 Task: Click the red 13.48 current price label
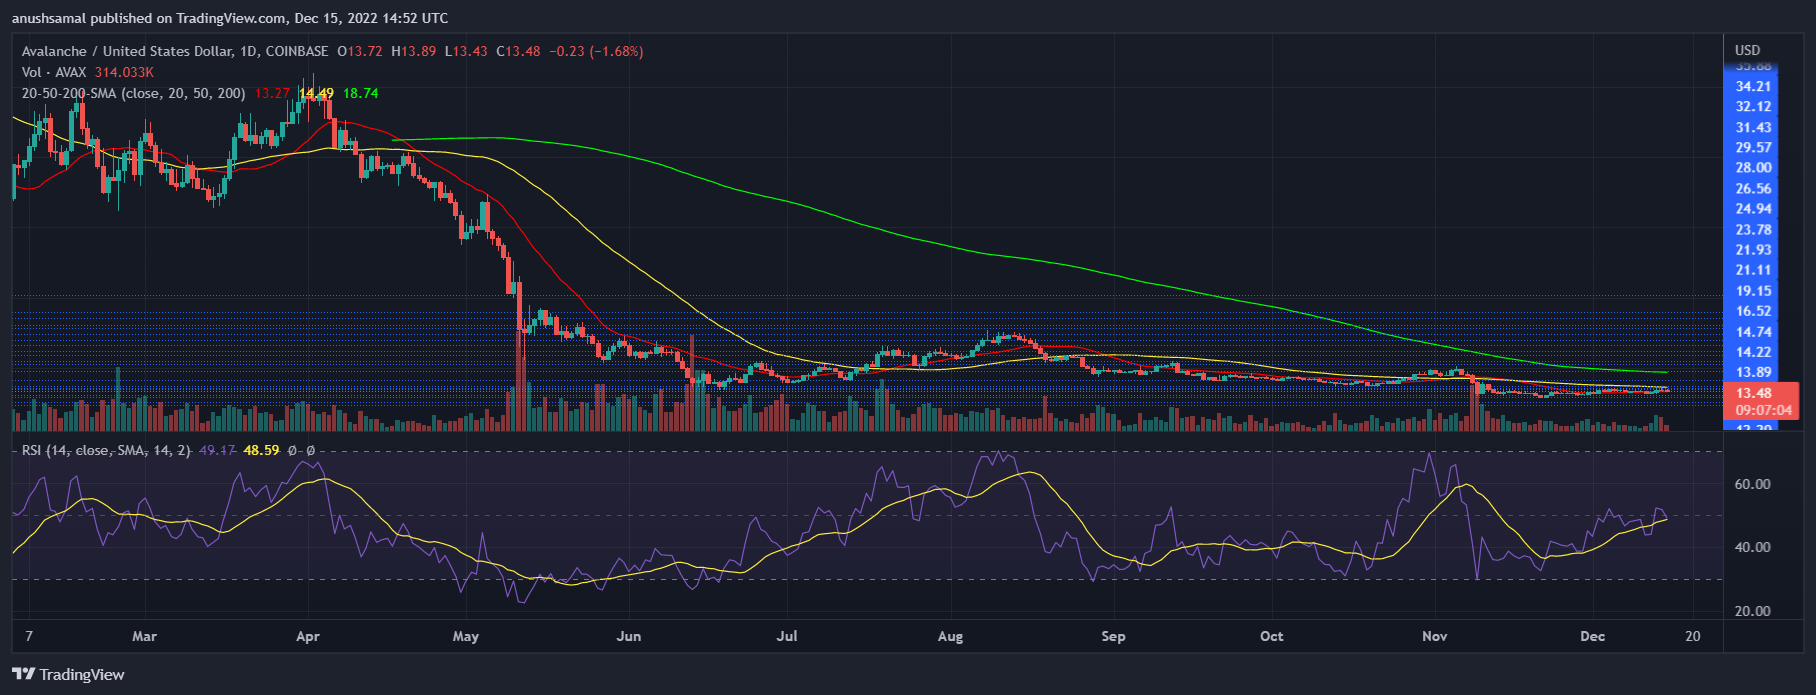[1754, 393]
